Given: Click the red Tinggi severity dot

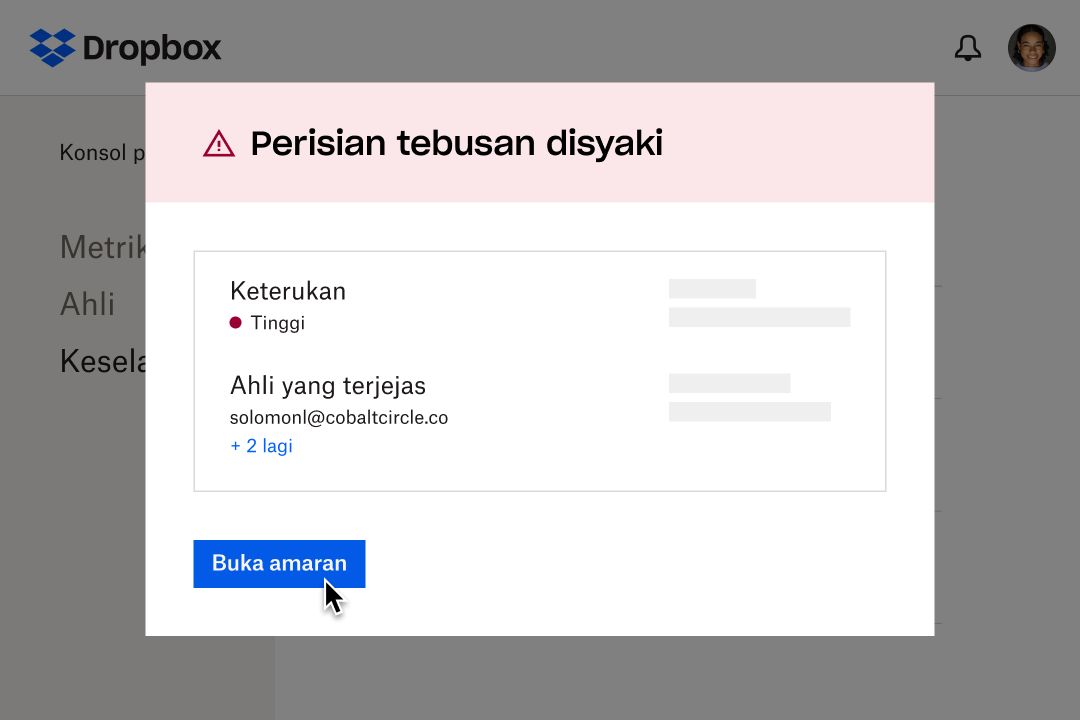Looking at the screenshot, I should [236, 323].
